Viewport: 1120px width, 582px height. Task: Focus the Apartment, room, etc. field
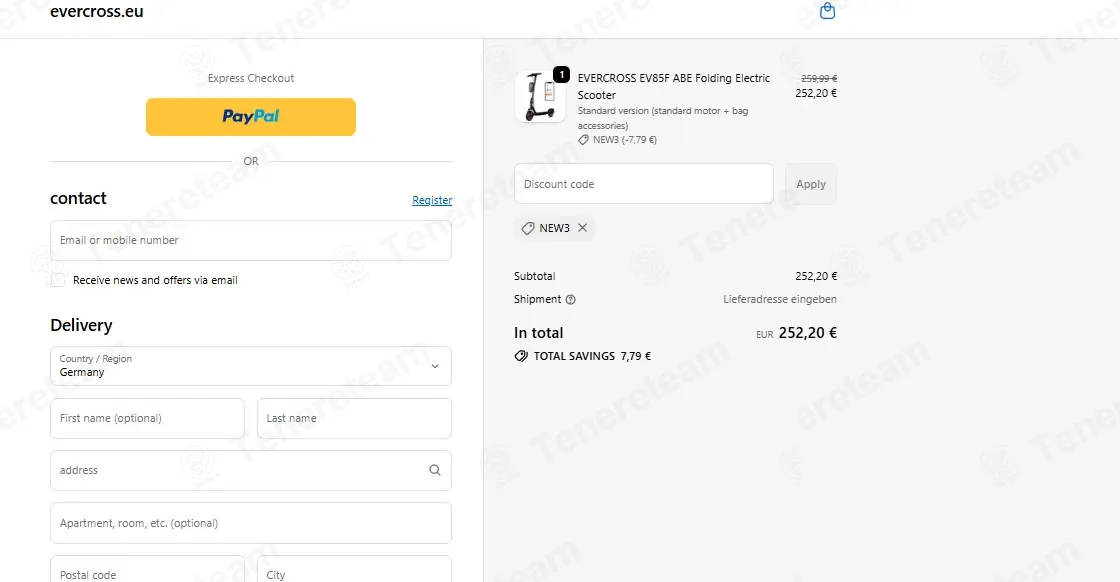point(251,523)
